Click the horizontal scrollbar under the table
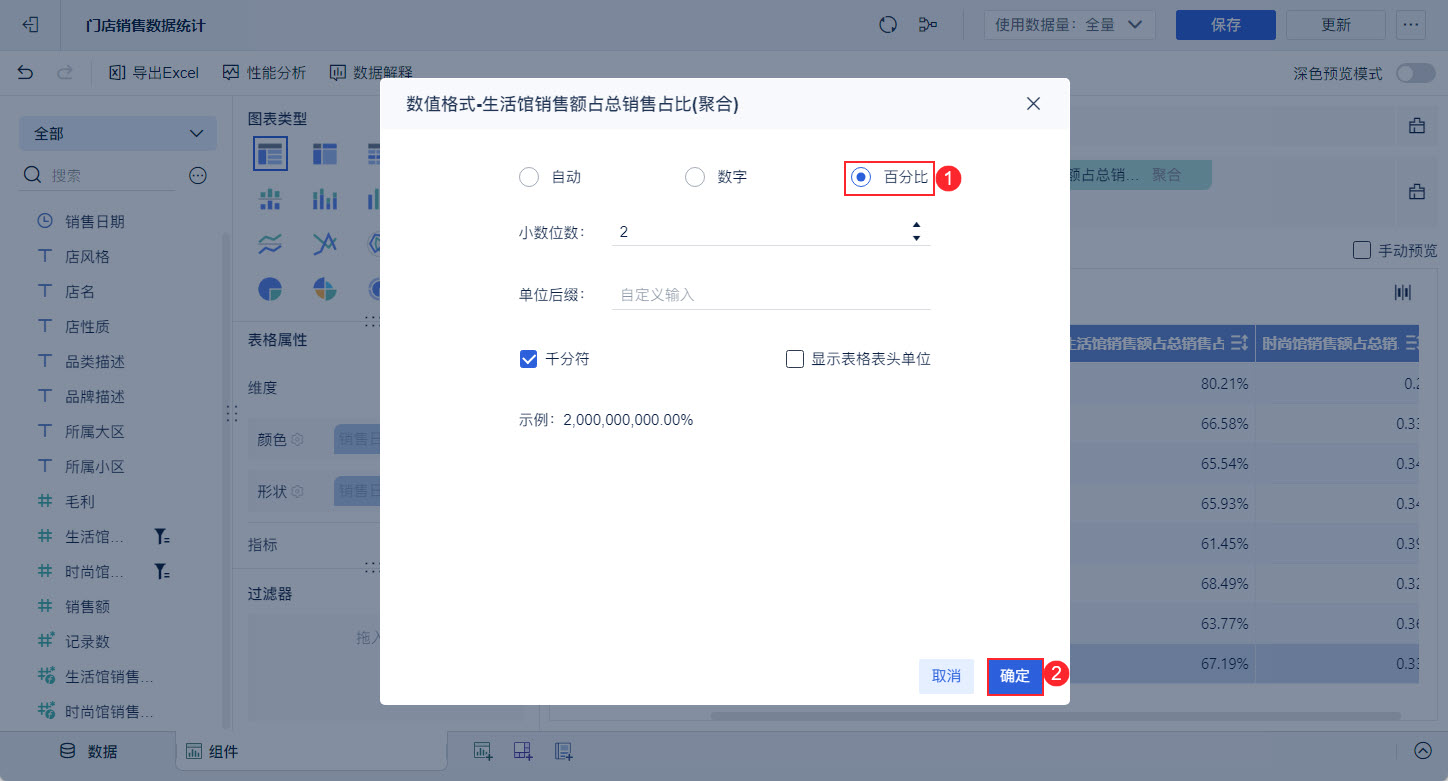The width and height of the screenshot is (1448, 781). pos(1055,716)
